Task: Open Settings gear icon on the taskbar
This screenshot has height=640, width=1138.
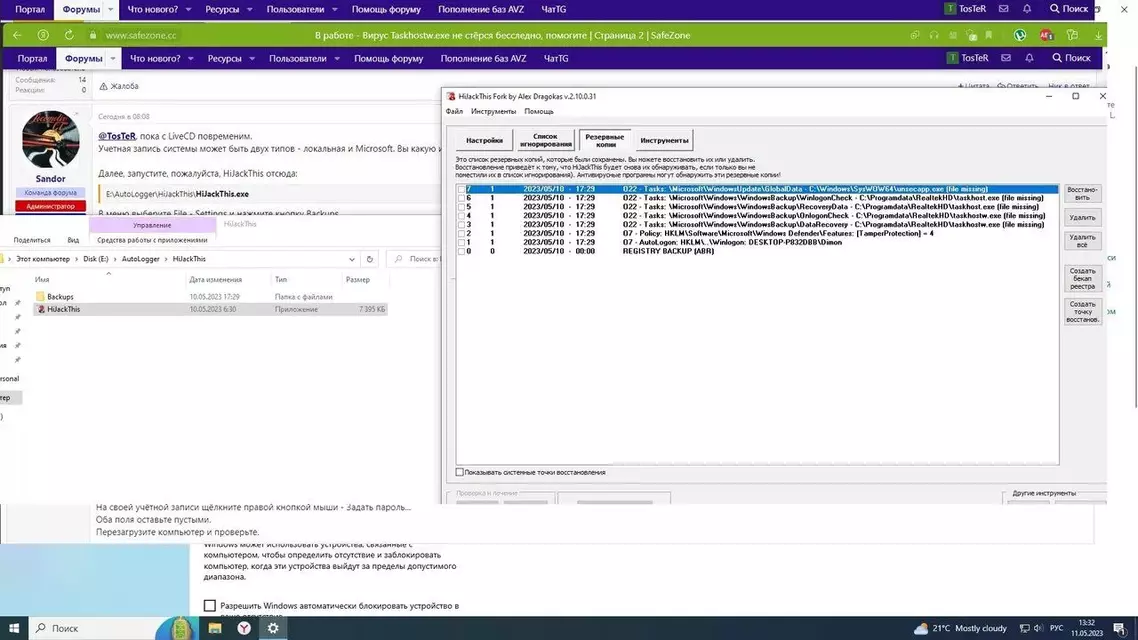Action: coord(273,628)
